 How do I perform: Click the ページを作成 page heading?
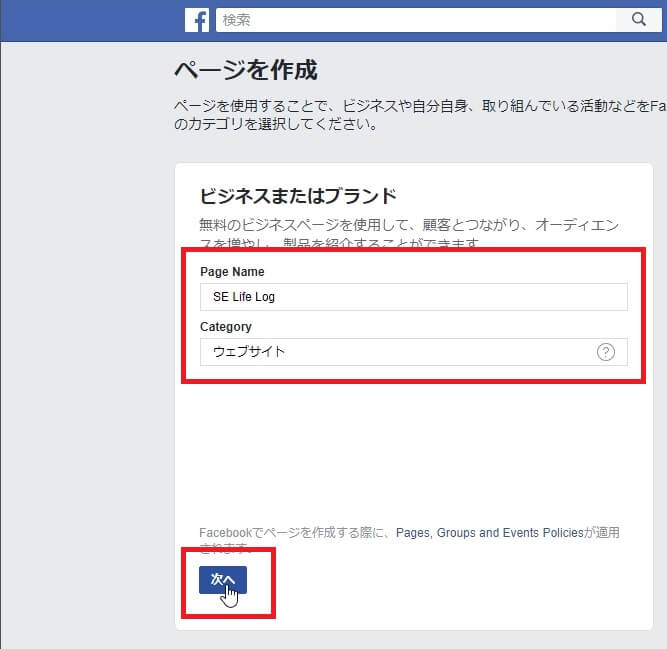coord(245,70)
